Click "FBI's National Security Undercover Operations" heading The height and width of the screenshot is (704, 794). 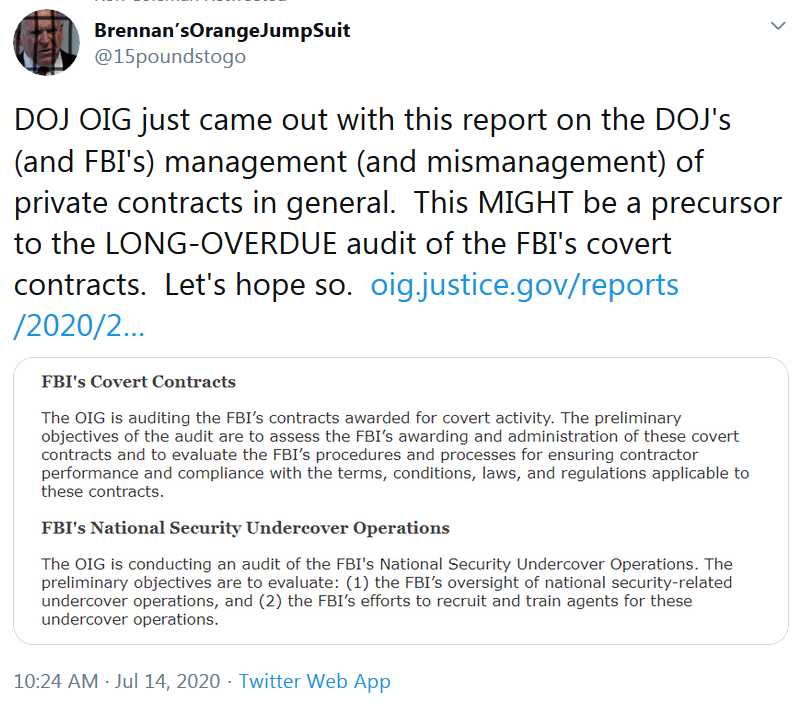click(245, 528)
